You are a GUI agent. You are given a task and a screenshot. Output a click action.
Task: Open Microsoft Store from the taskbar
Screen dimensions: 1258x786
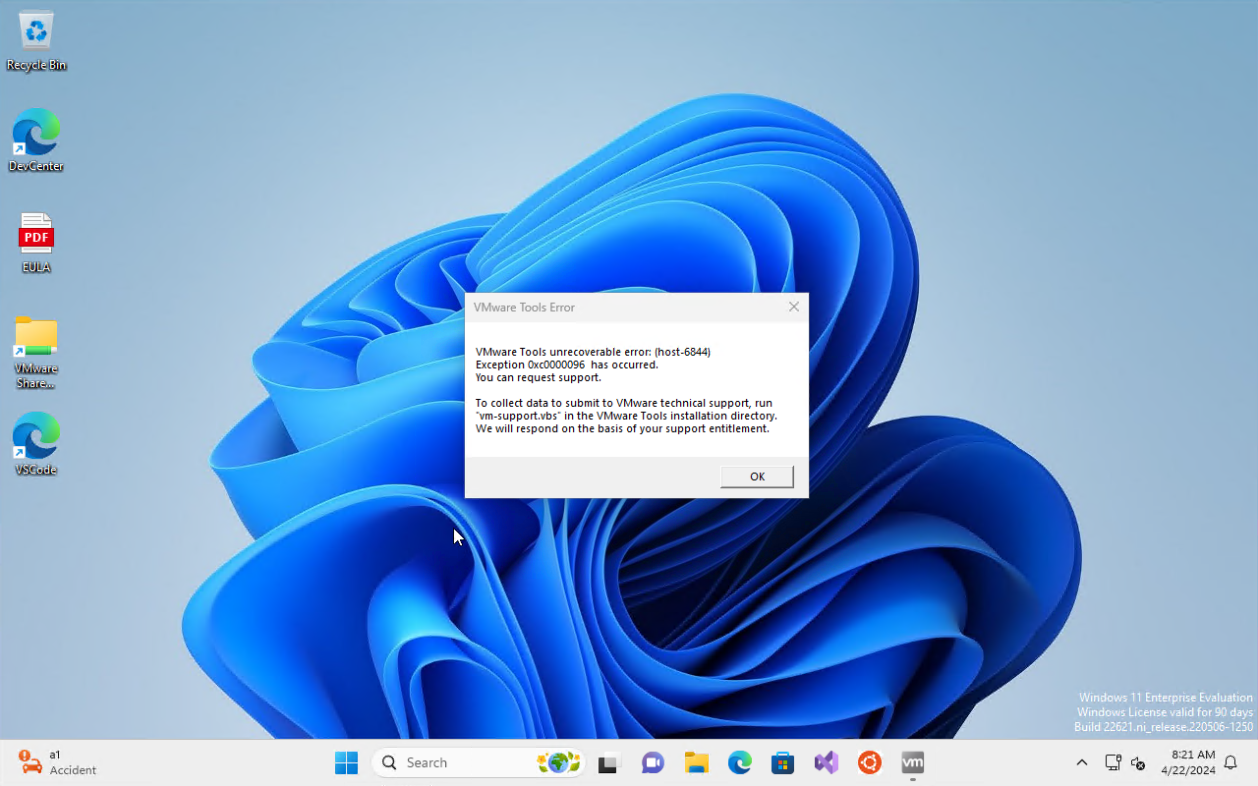click(x=782, y=763)
